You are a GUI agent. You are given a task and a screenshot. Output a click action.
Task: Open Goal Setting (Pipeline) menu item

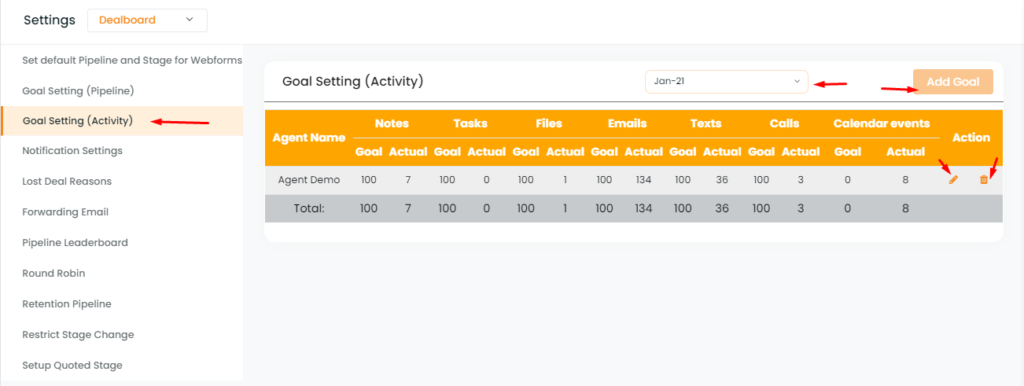78,90
